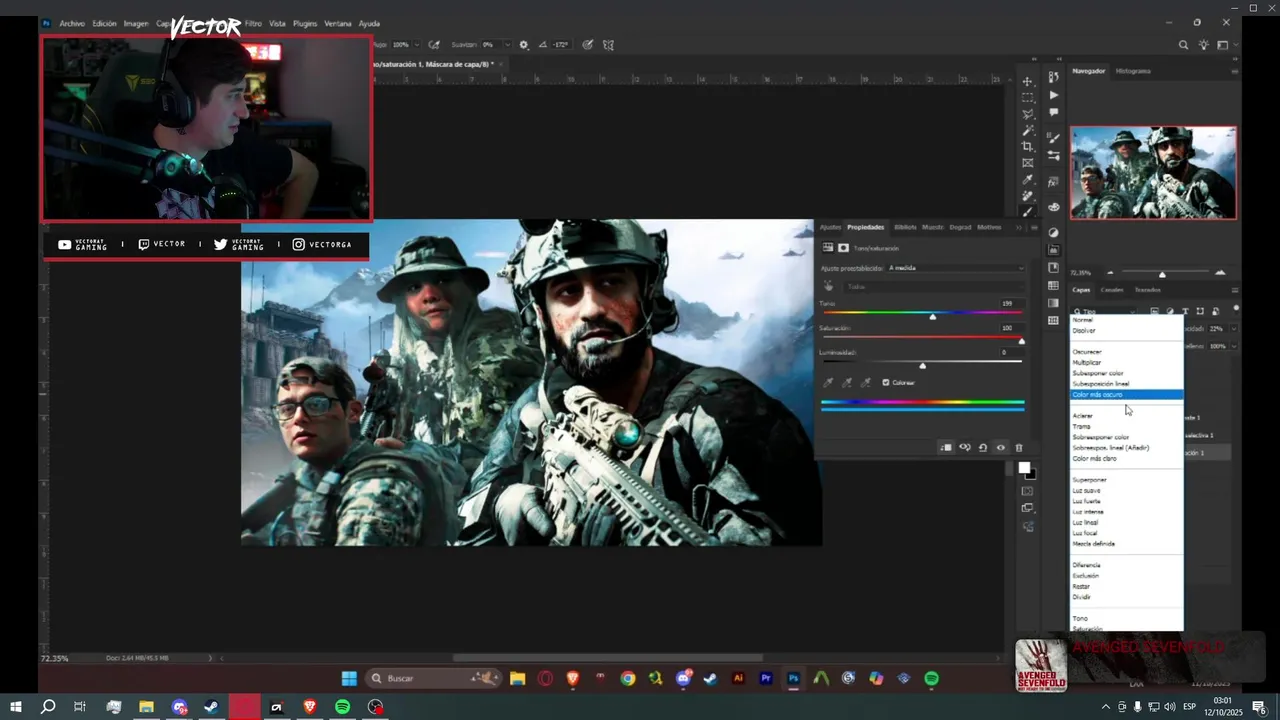Toggle the layer filter on/off switch

1236,309
